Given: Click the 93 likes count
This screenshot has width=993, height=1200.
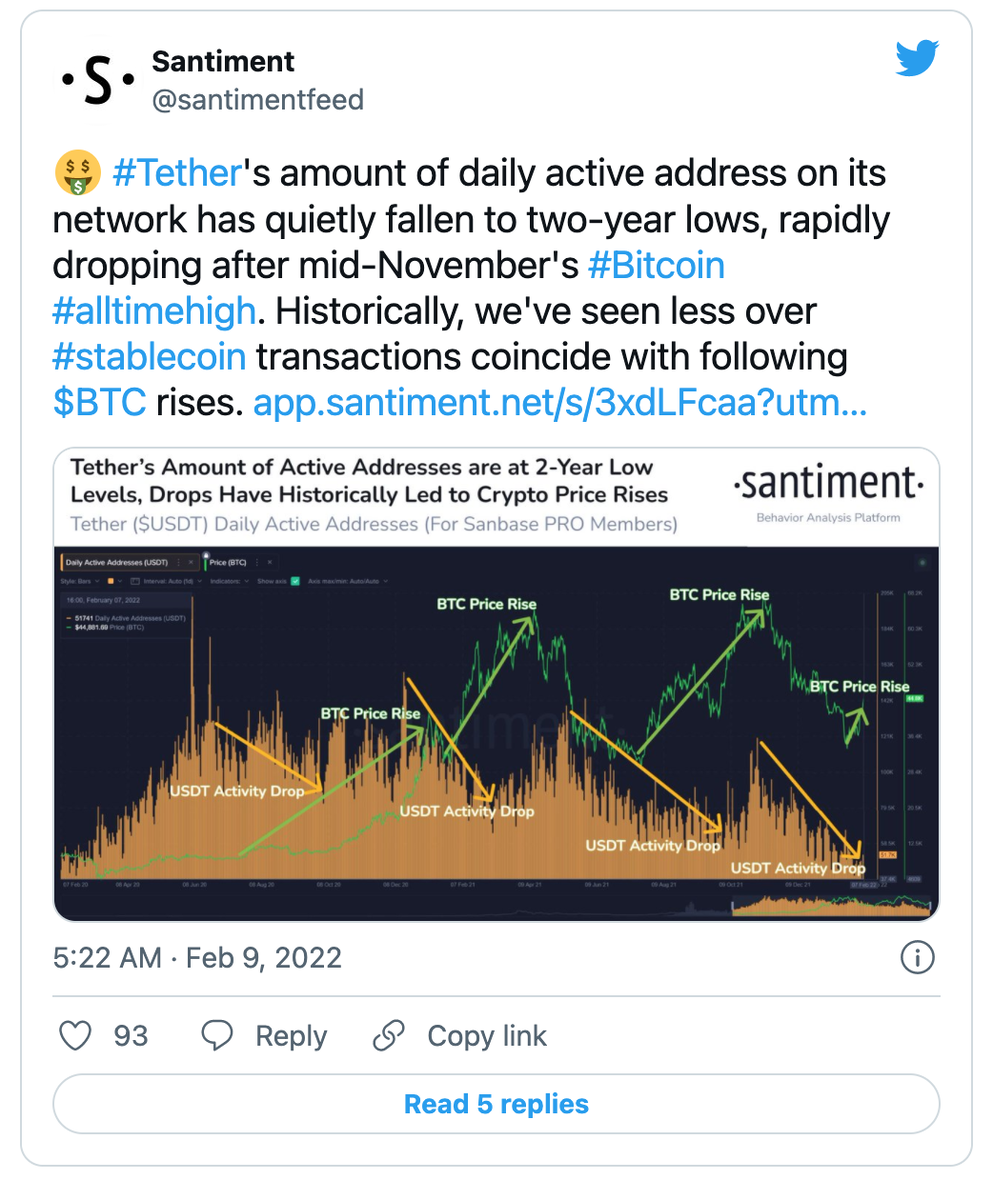Looking at the screenshot, I should [130, 1036].
